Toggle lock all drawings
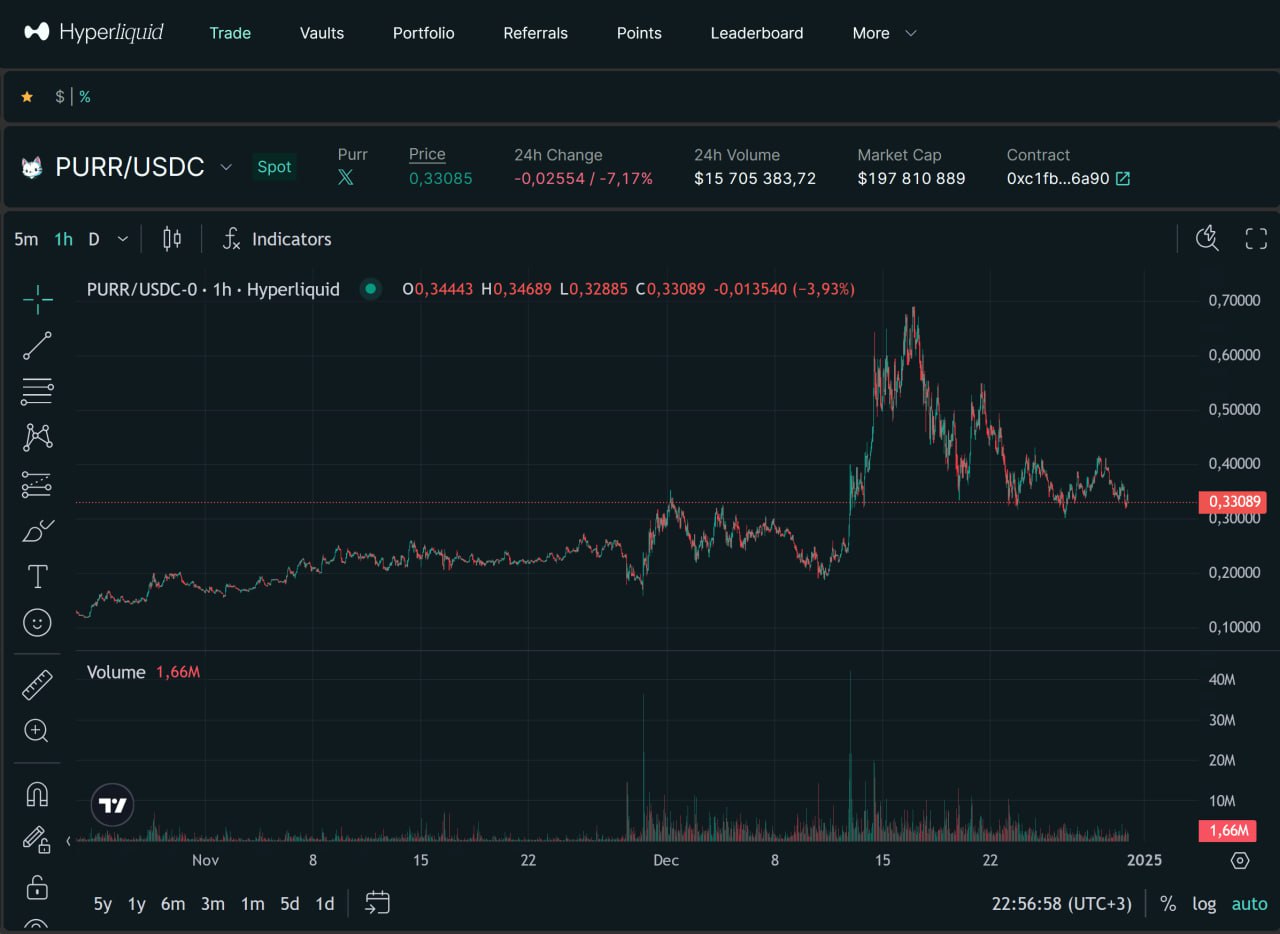 coord(37,887)
